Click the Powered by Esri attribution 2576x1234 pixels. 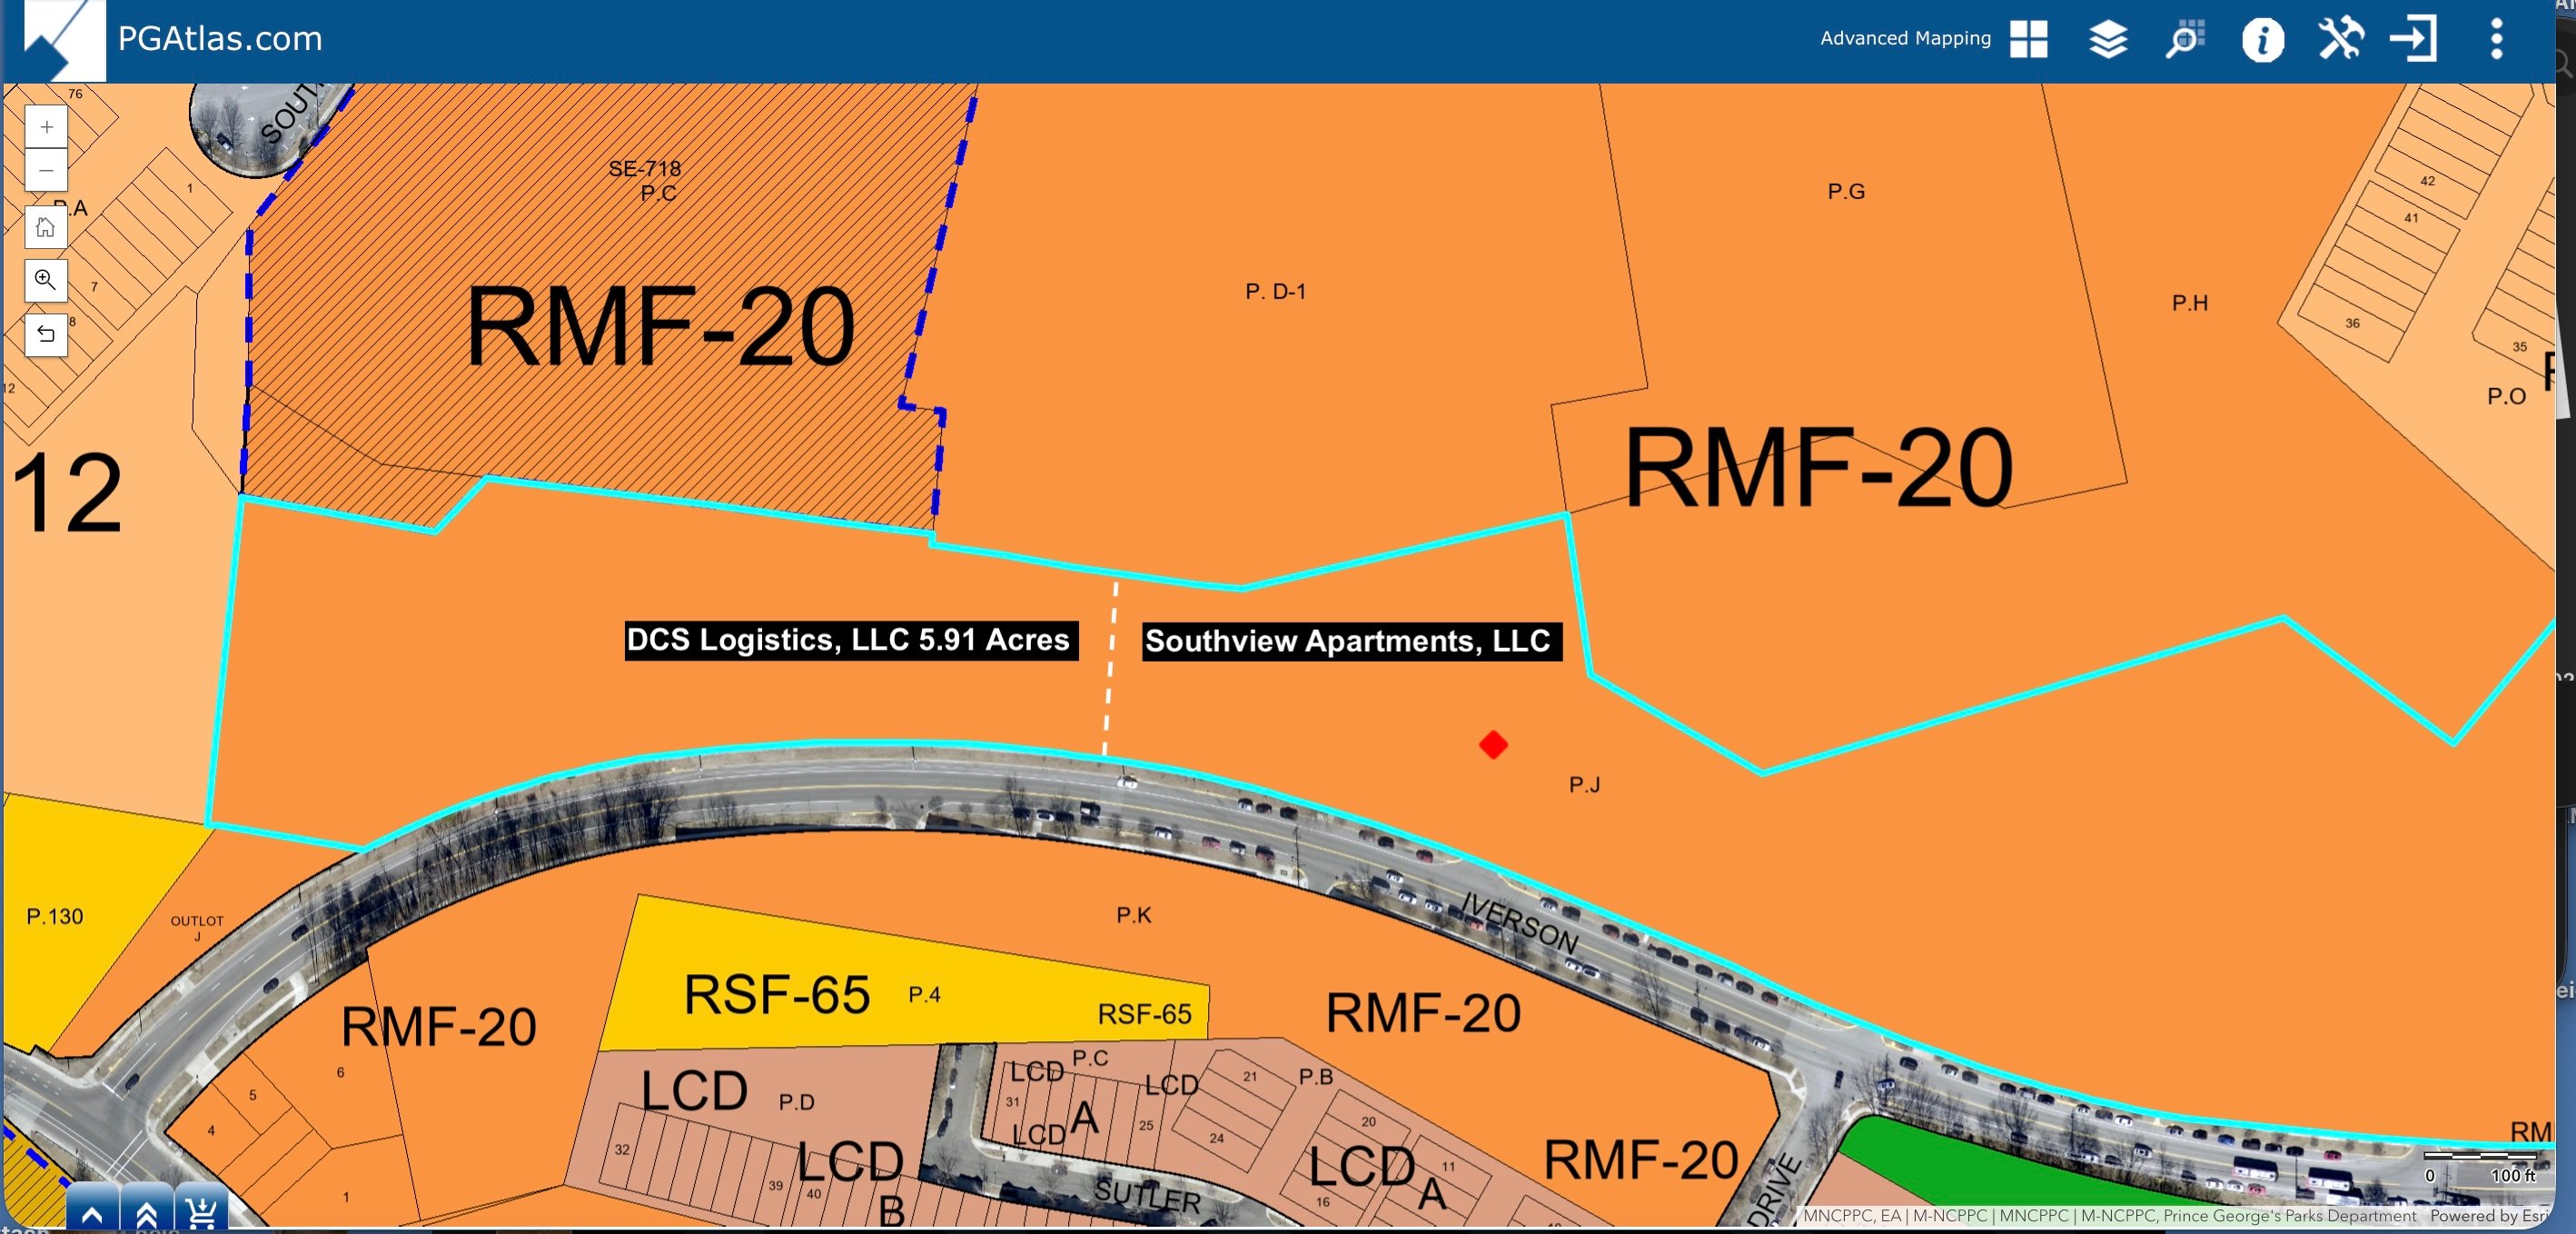[2488, 1216]
